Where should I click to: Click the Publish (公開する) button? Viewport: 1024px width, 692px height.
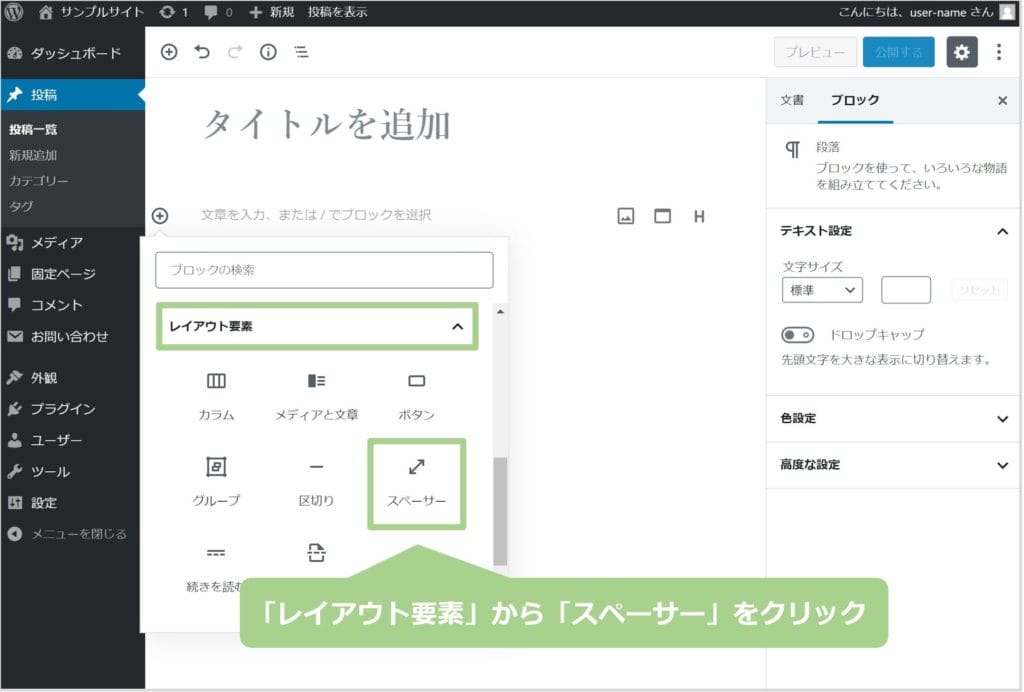pos(898,52)
